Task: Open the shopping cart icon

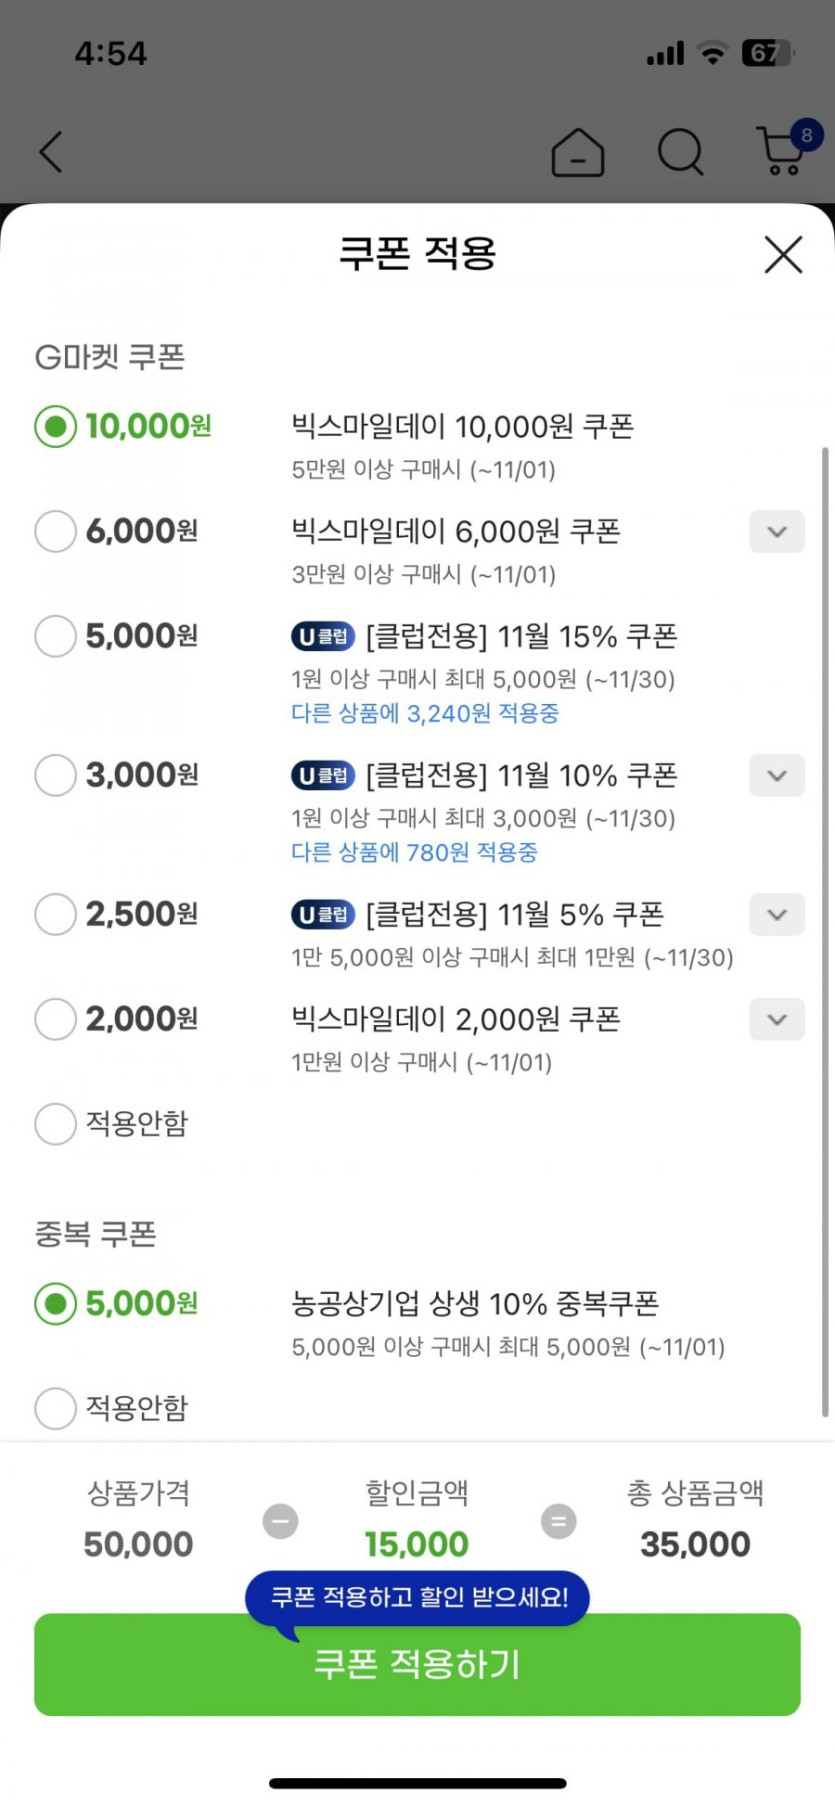Action: [782, 152]
